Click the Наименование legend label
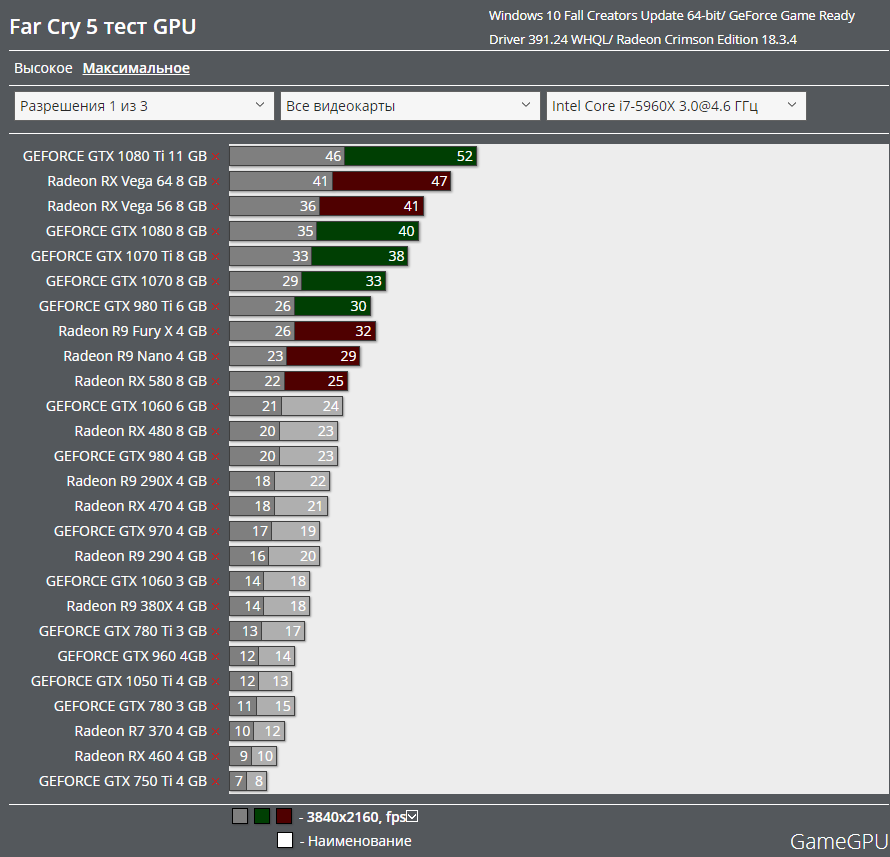 click(359, 841)
